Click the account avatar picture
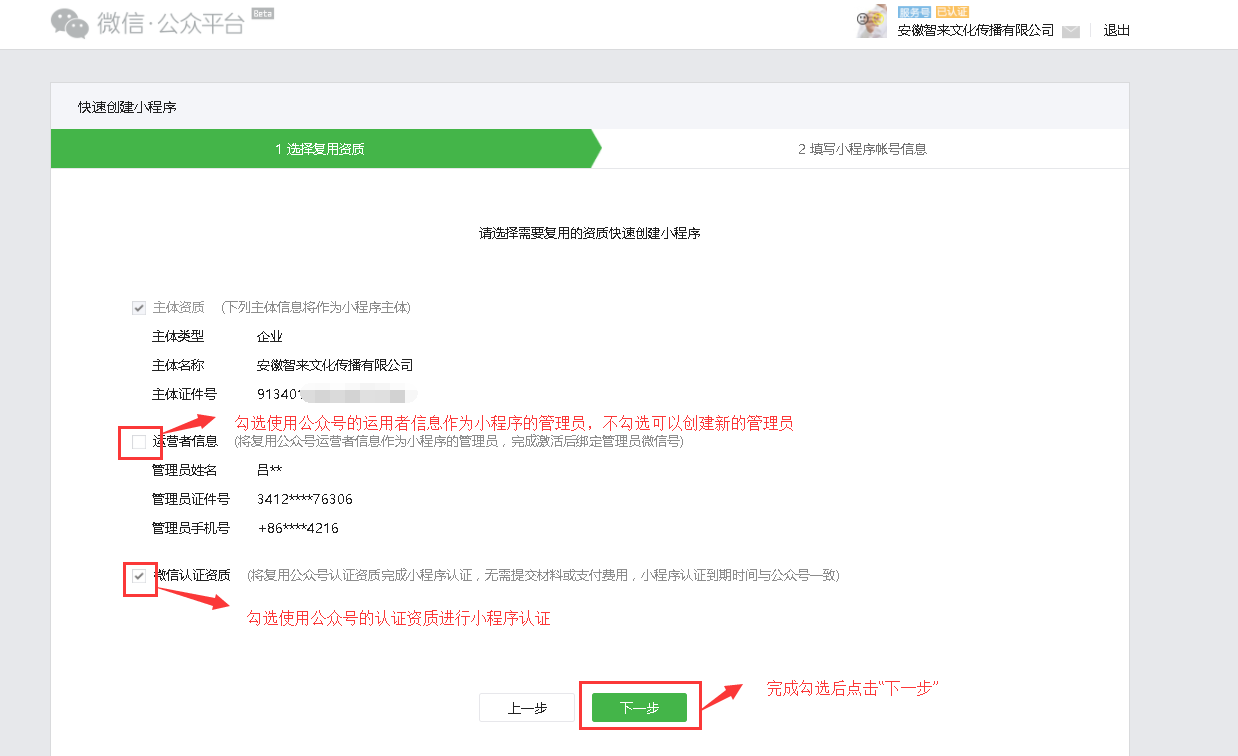Screen dimensions: 1238x756 (x=871, y=22)
